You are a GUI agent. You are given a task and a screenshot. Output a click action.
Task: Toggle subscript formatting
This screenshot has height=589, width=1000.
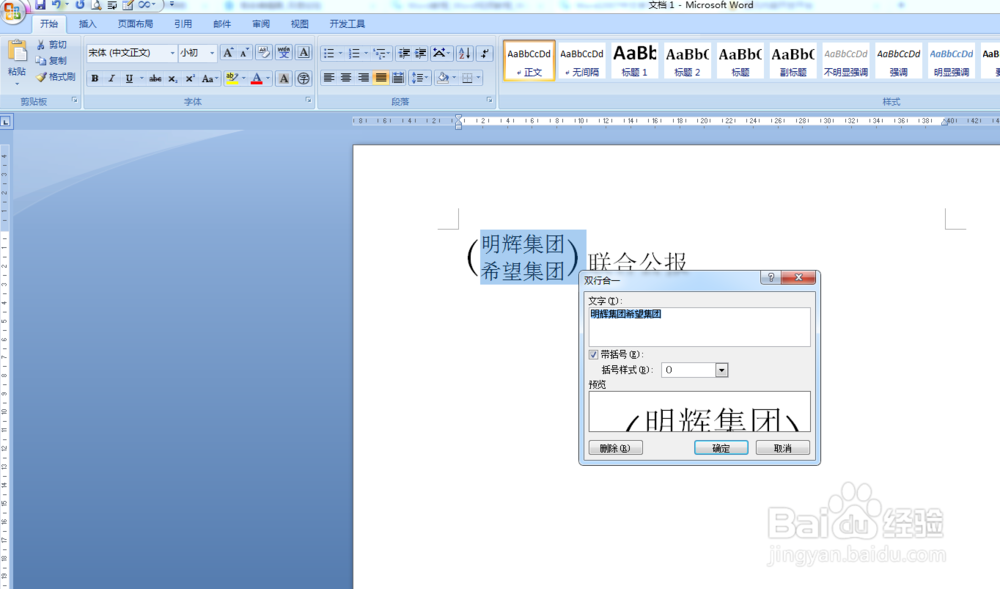tap(172, 78)
